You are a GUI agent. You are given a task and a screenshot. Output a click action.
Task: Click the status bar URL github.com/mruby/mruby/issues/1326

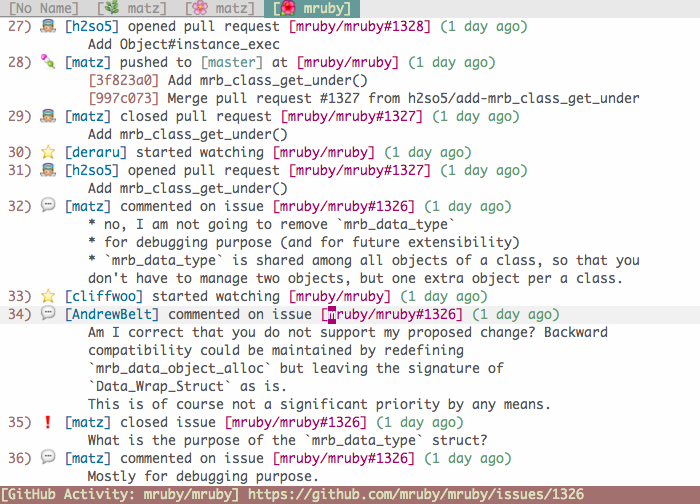(416, 495)
